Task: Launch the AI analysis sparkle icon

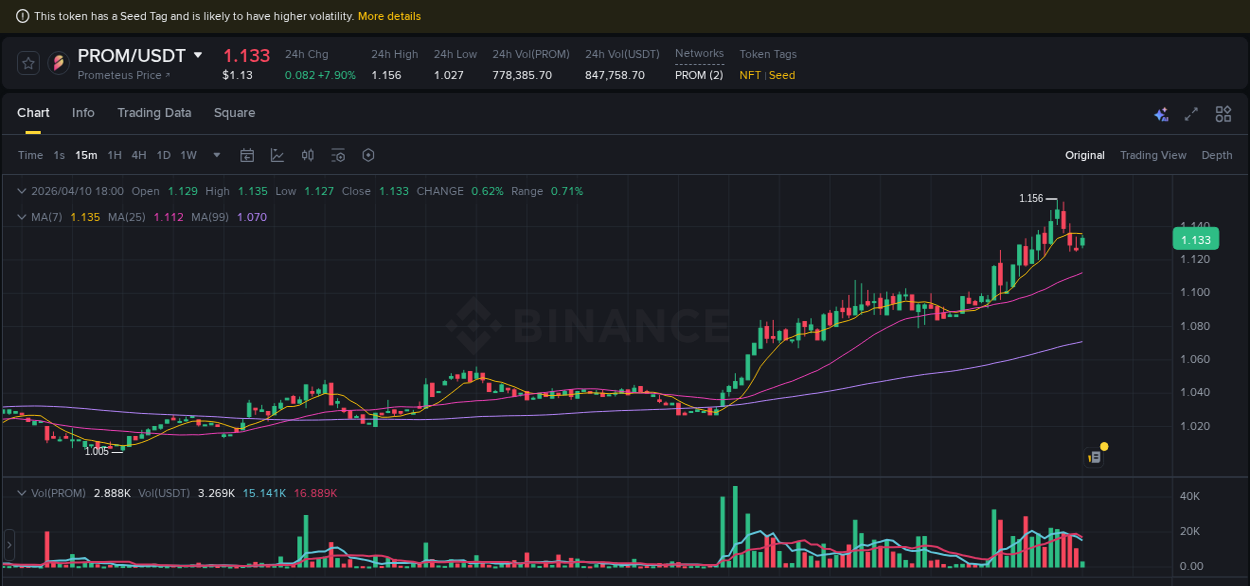Action: [1161, 114]
